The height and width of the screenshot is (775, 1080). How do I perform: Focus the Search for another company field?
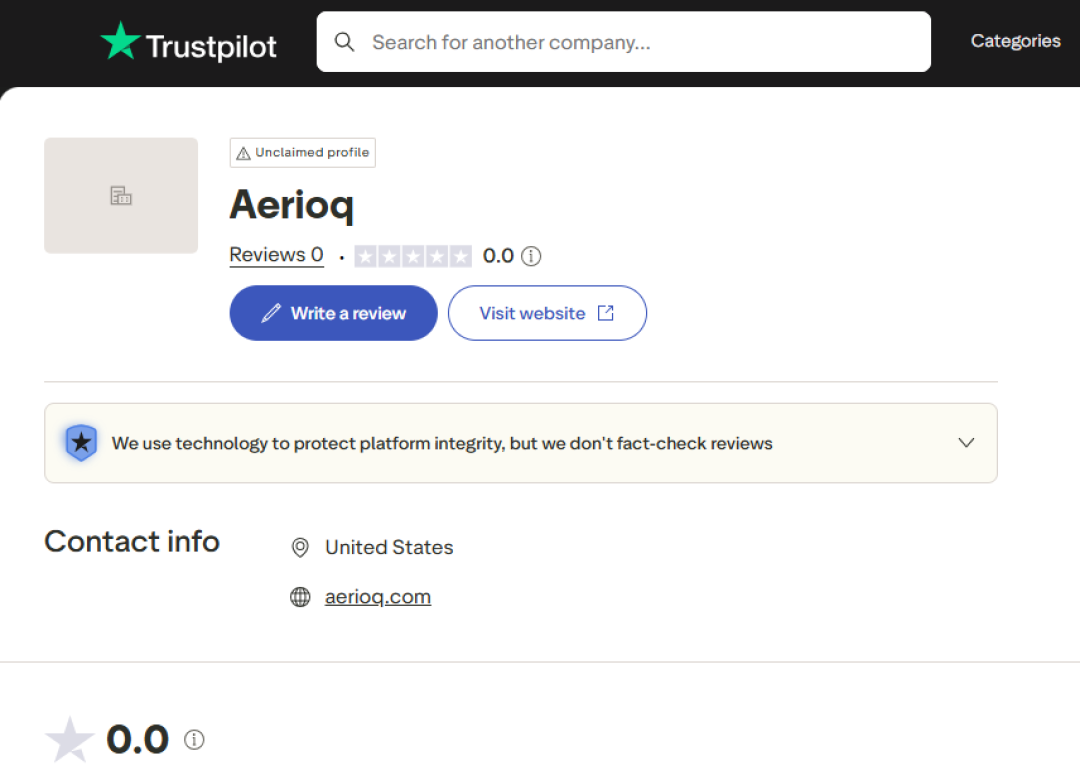click(623, 42)
